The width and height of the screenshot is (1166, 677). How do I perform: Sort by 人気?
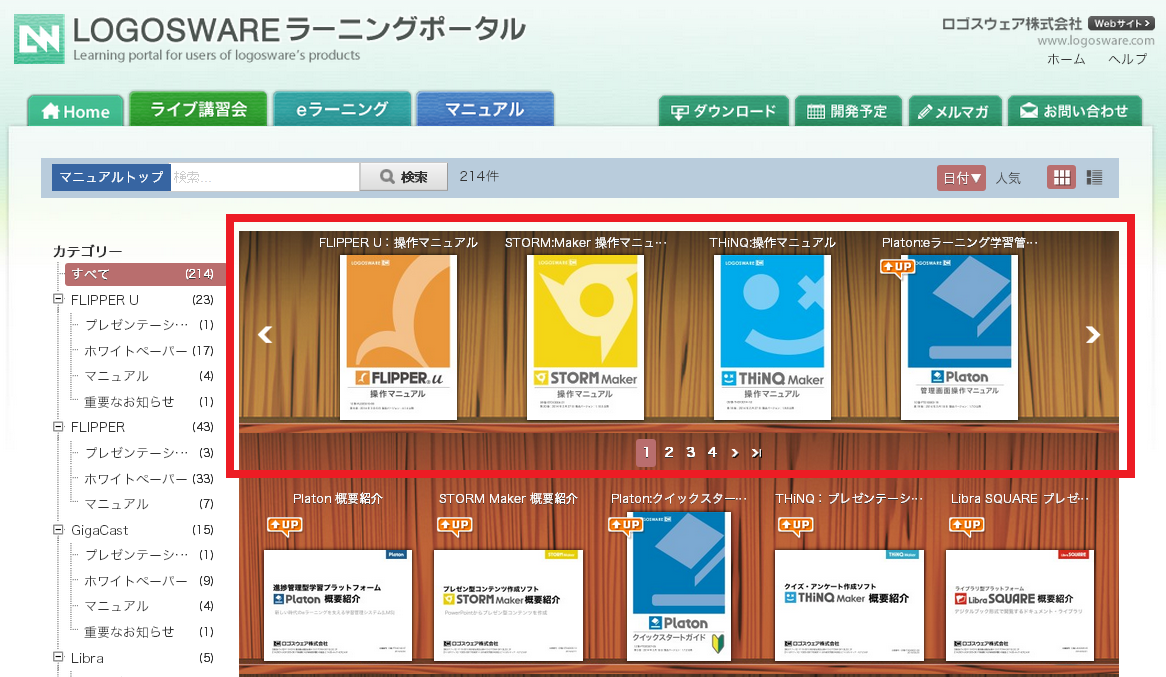(1008, 178)
